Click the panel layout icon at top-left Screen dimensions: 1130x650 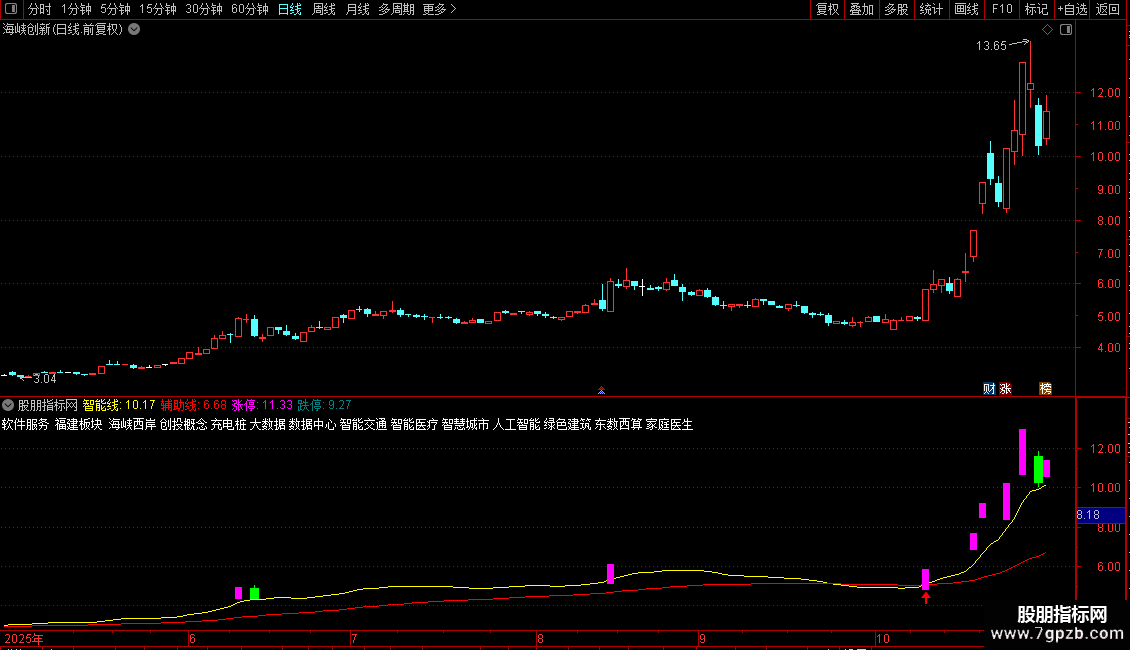pyautogui.click(x=11, y=9)
